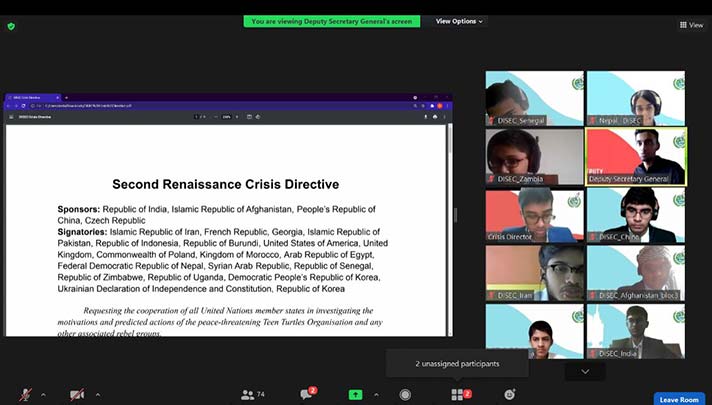Screen dimensions: 712x405
Task: Change layout with the View button
Action: click(690, 25)
